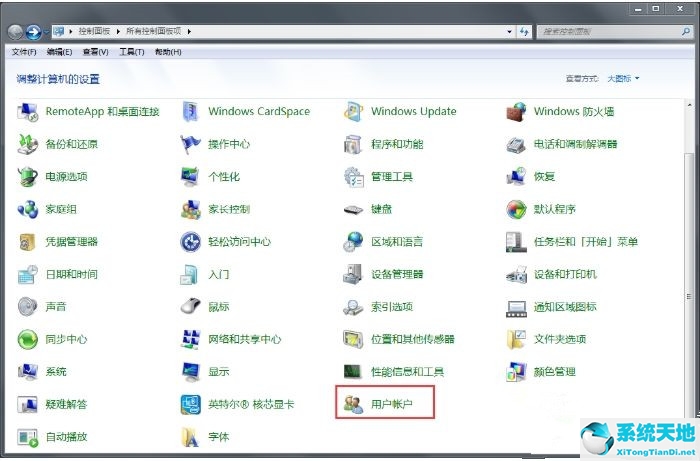
Task: Open the 编辑(E) menu
Action: point(59,52)
